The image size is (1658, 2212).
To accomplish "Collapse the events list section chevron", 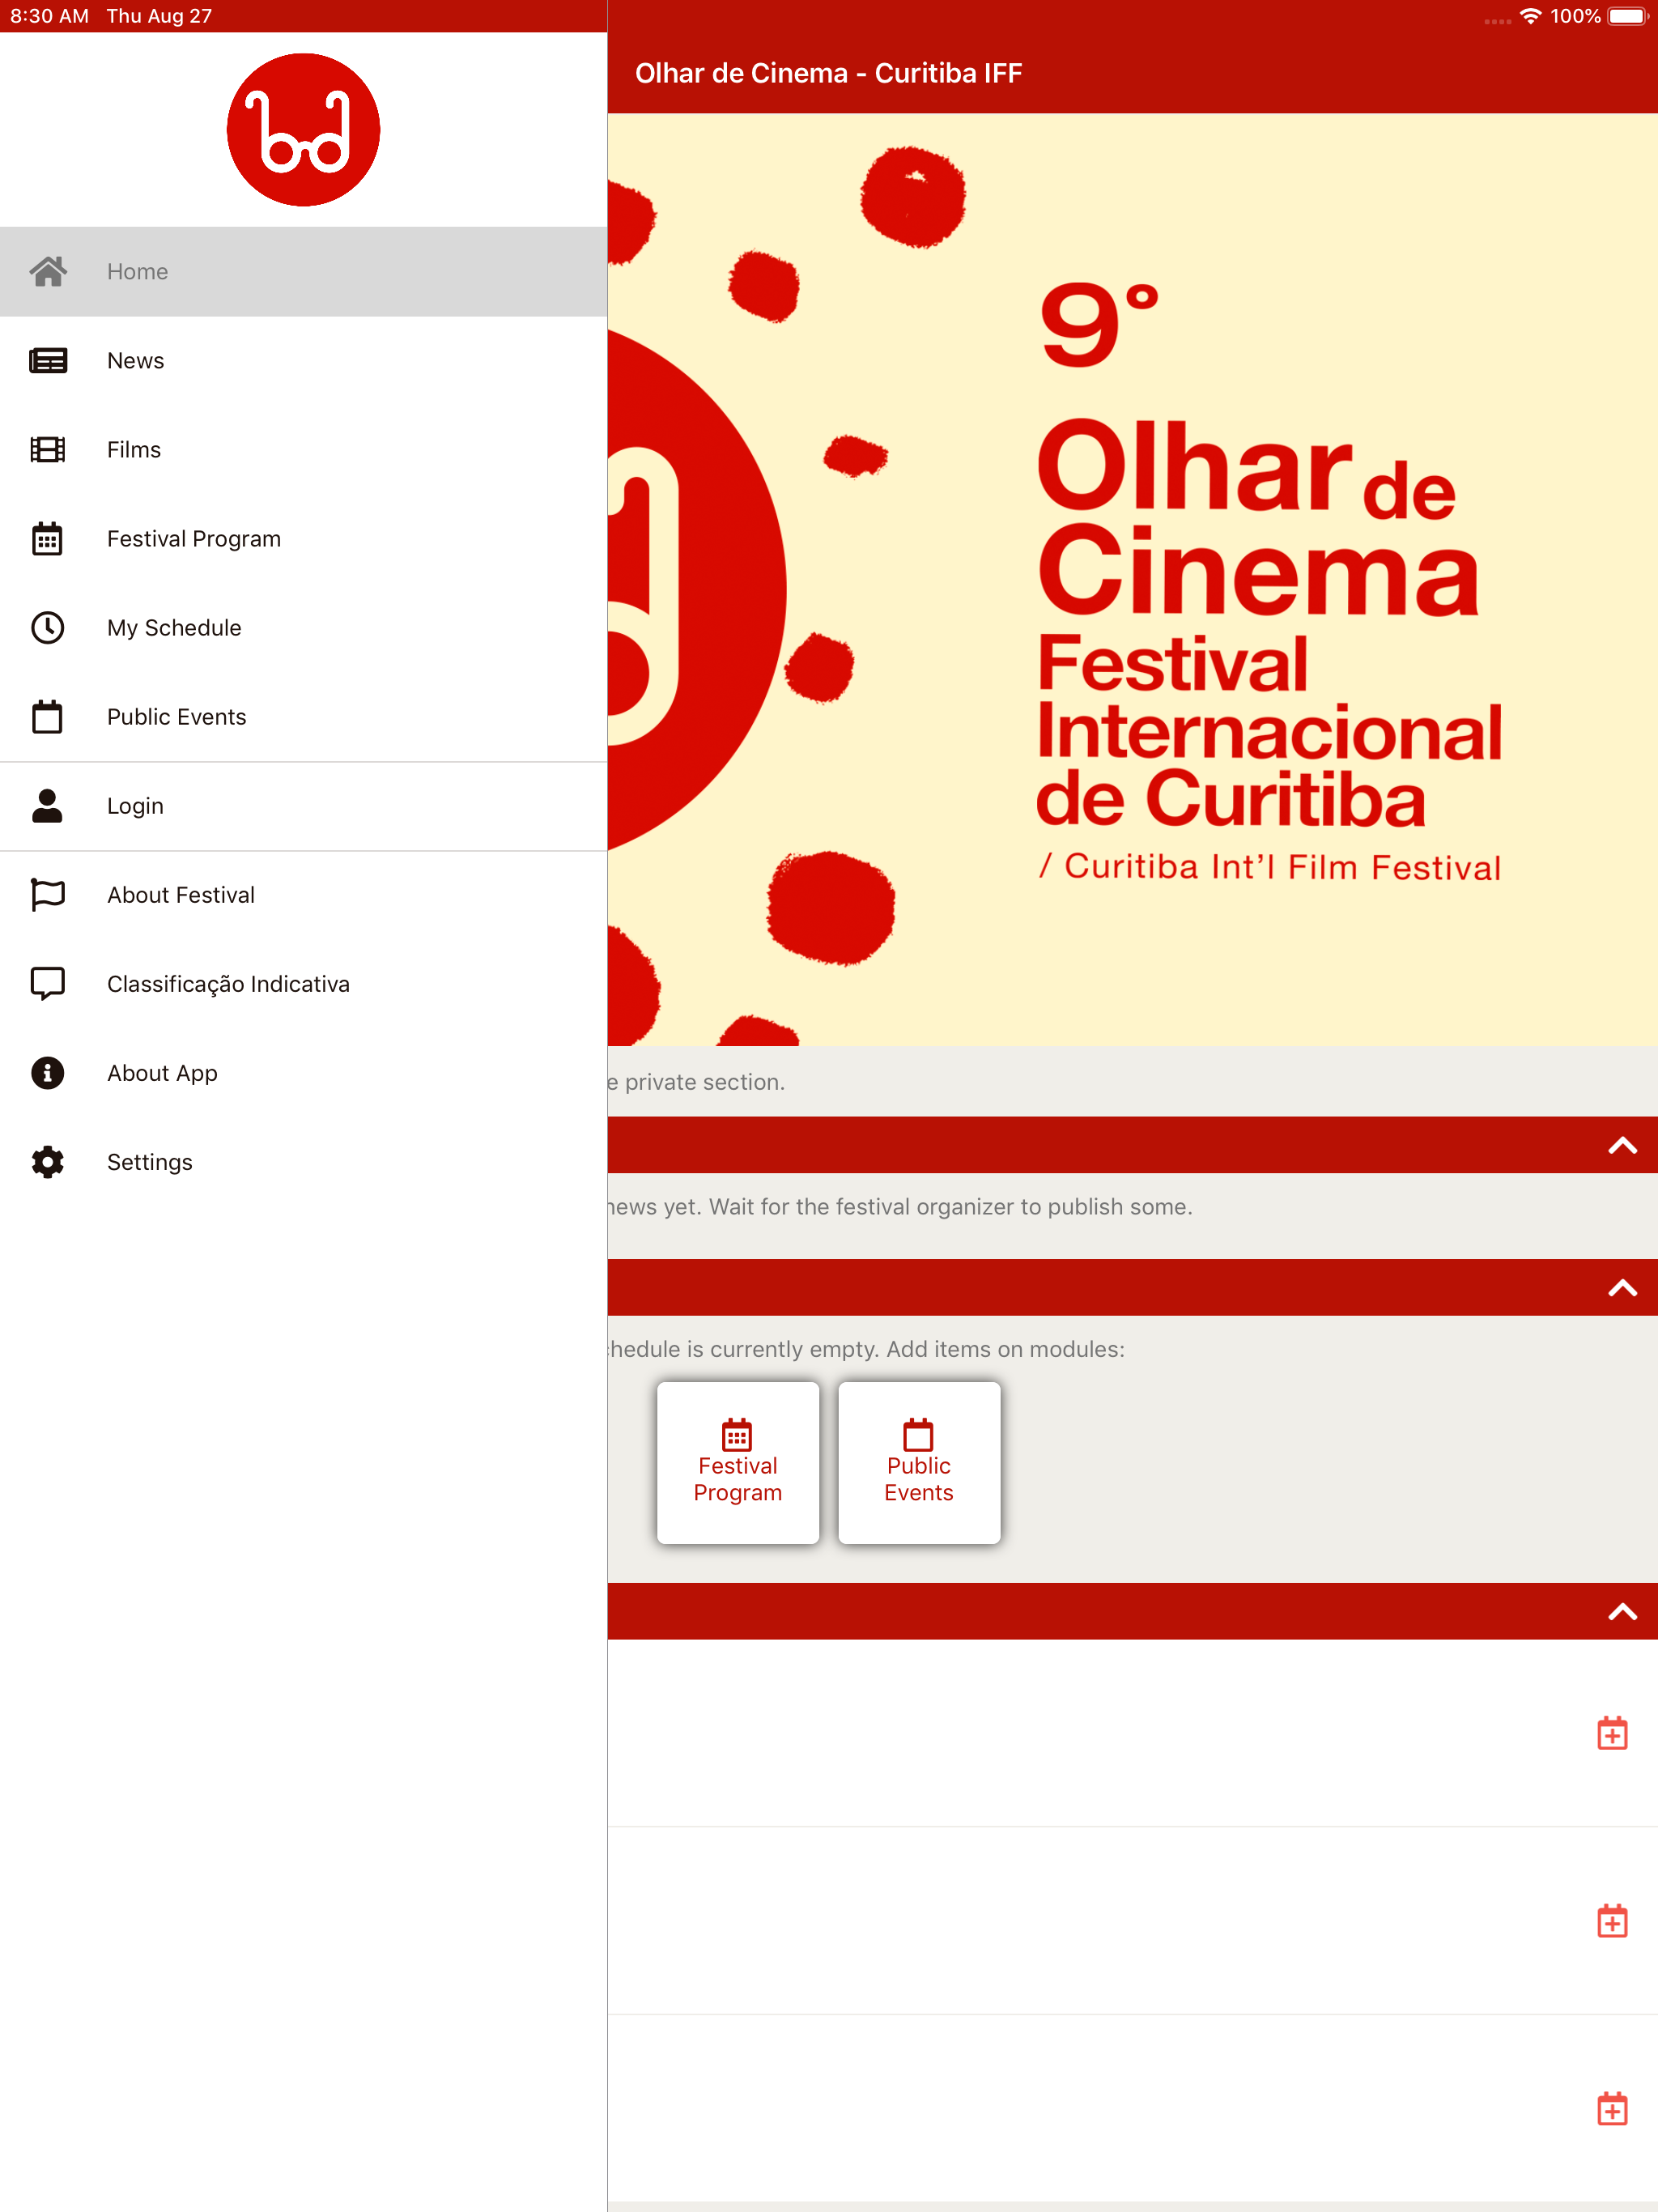I will coord(1621,1612).
